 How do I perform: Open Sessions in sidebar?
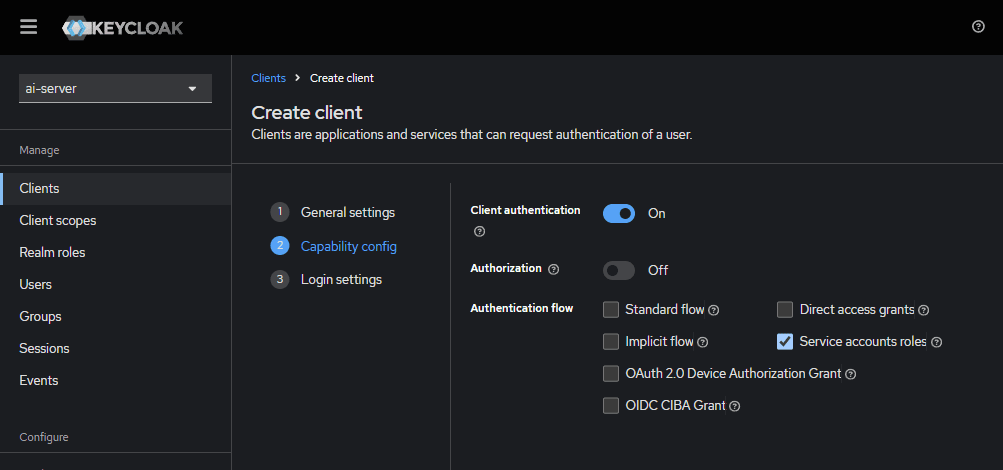tap(116, 349)
